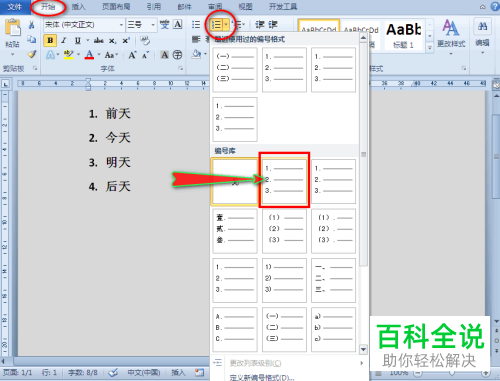
Task: Click the 字数: 8/8 word count
Action: 83,372
